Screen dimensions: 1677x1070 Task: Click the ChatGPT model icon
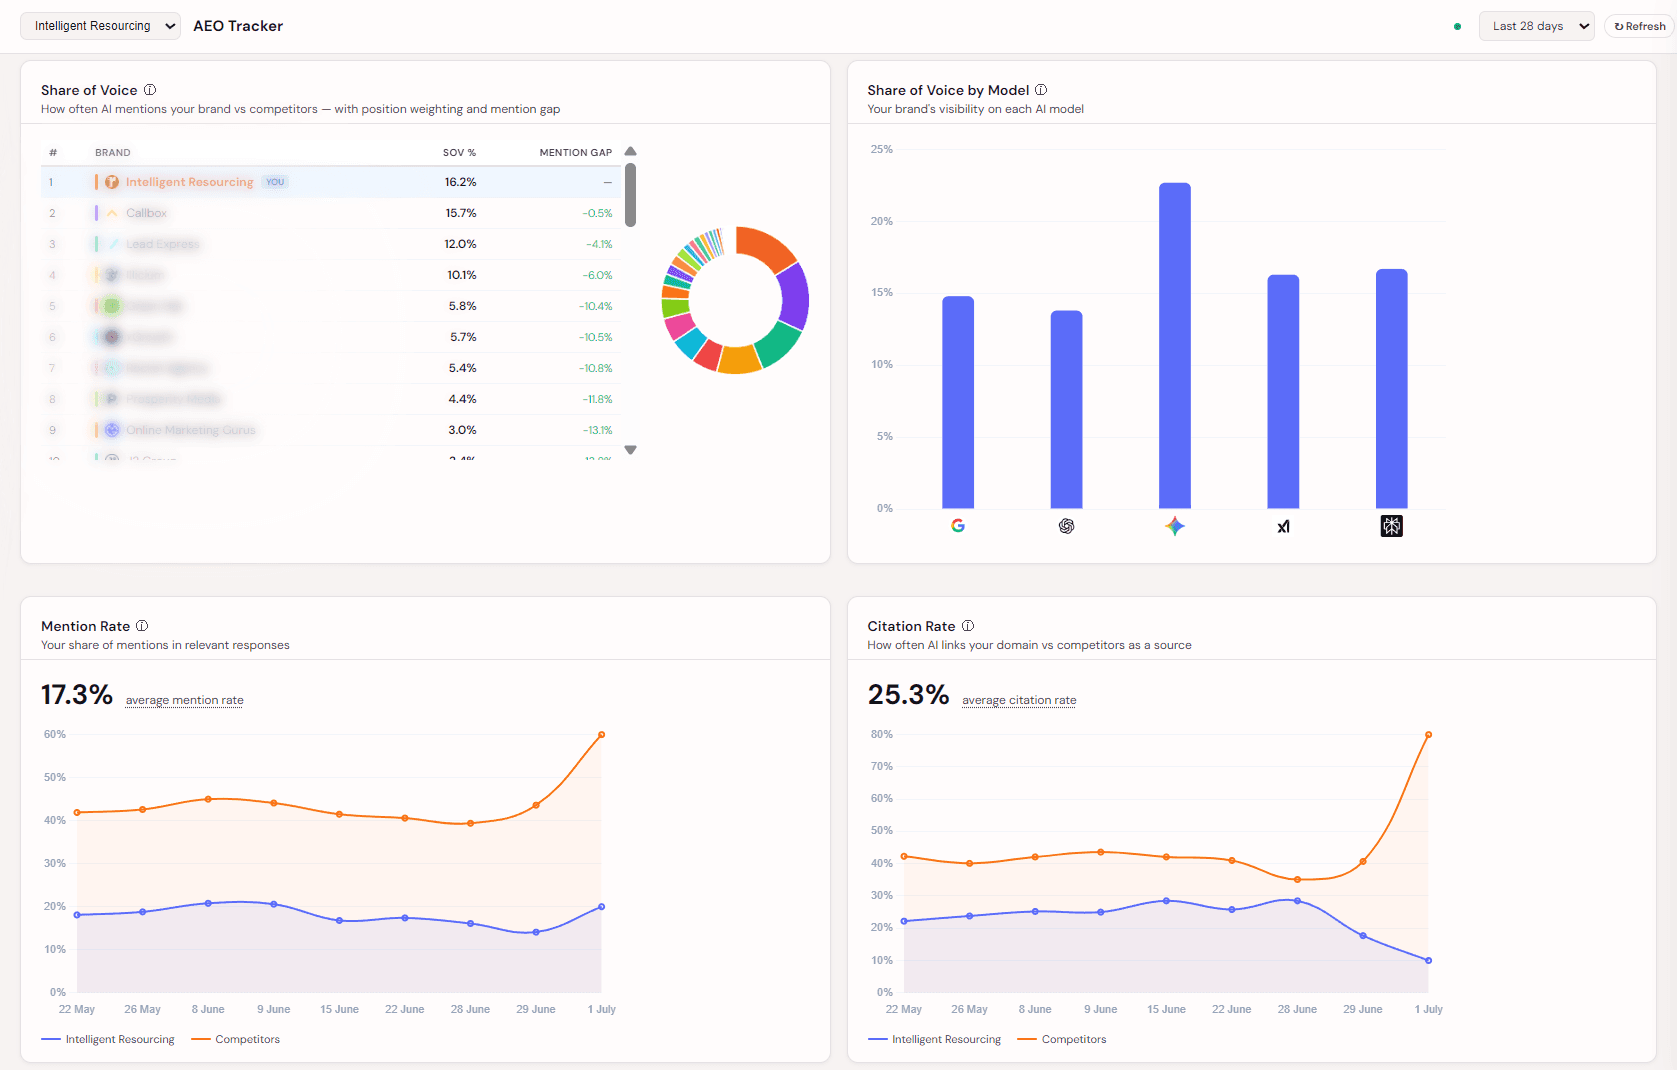click(x=1066, y=526)
